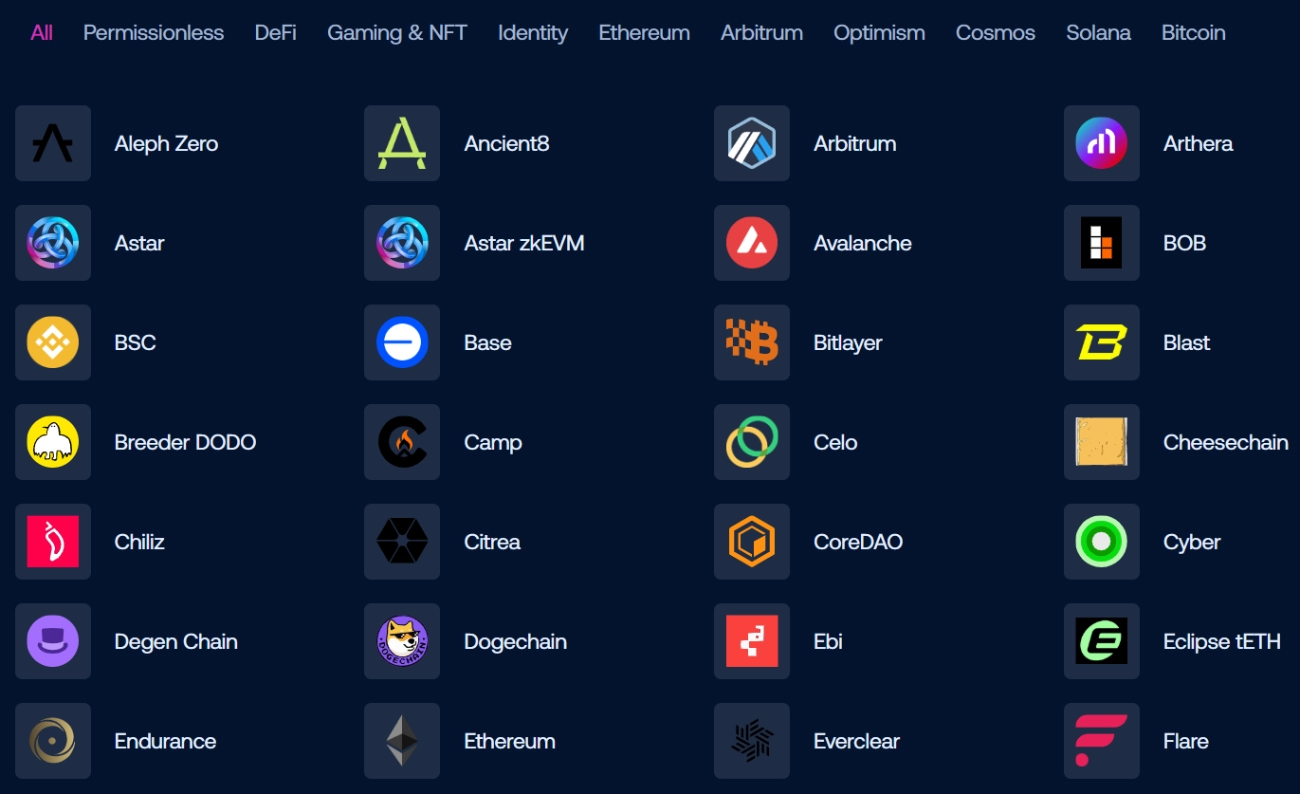Click the Arthera gradient circle icon

pyautogui.click(x=1101, y=143)
